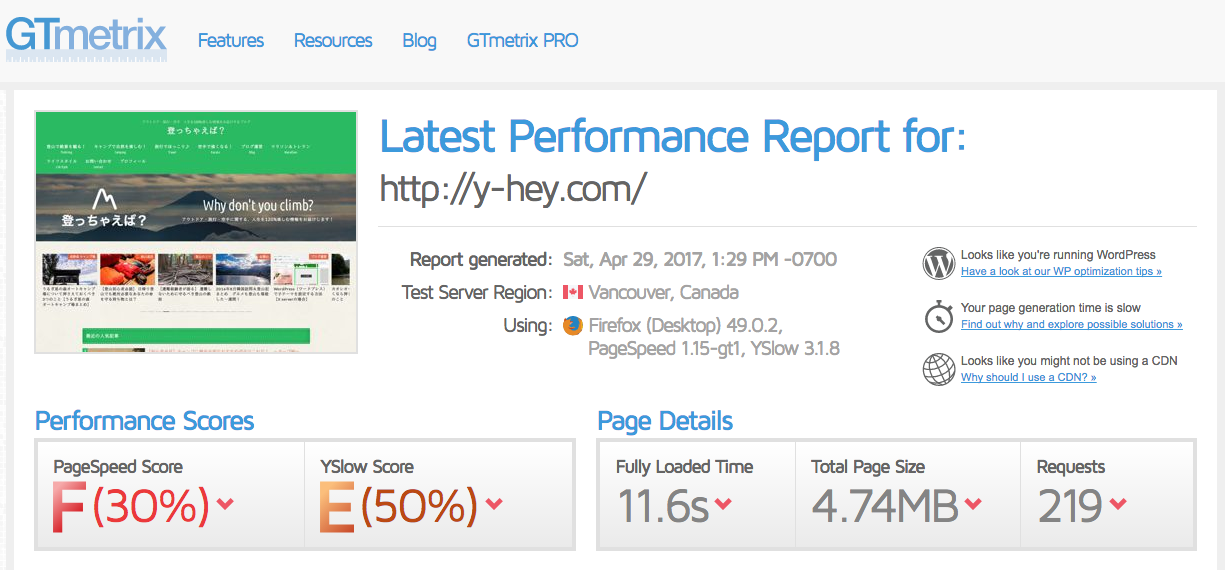Expand the Fully Loaded Time arrow
1225x570 pixels.
click(x=722, y=504)
